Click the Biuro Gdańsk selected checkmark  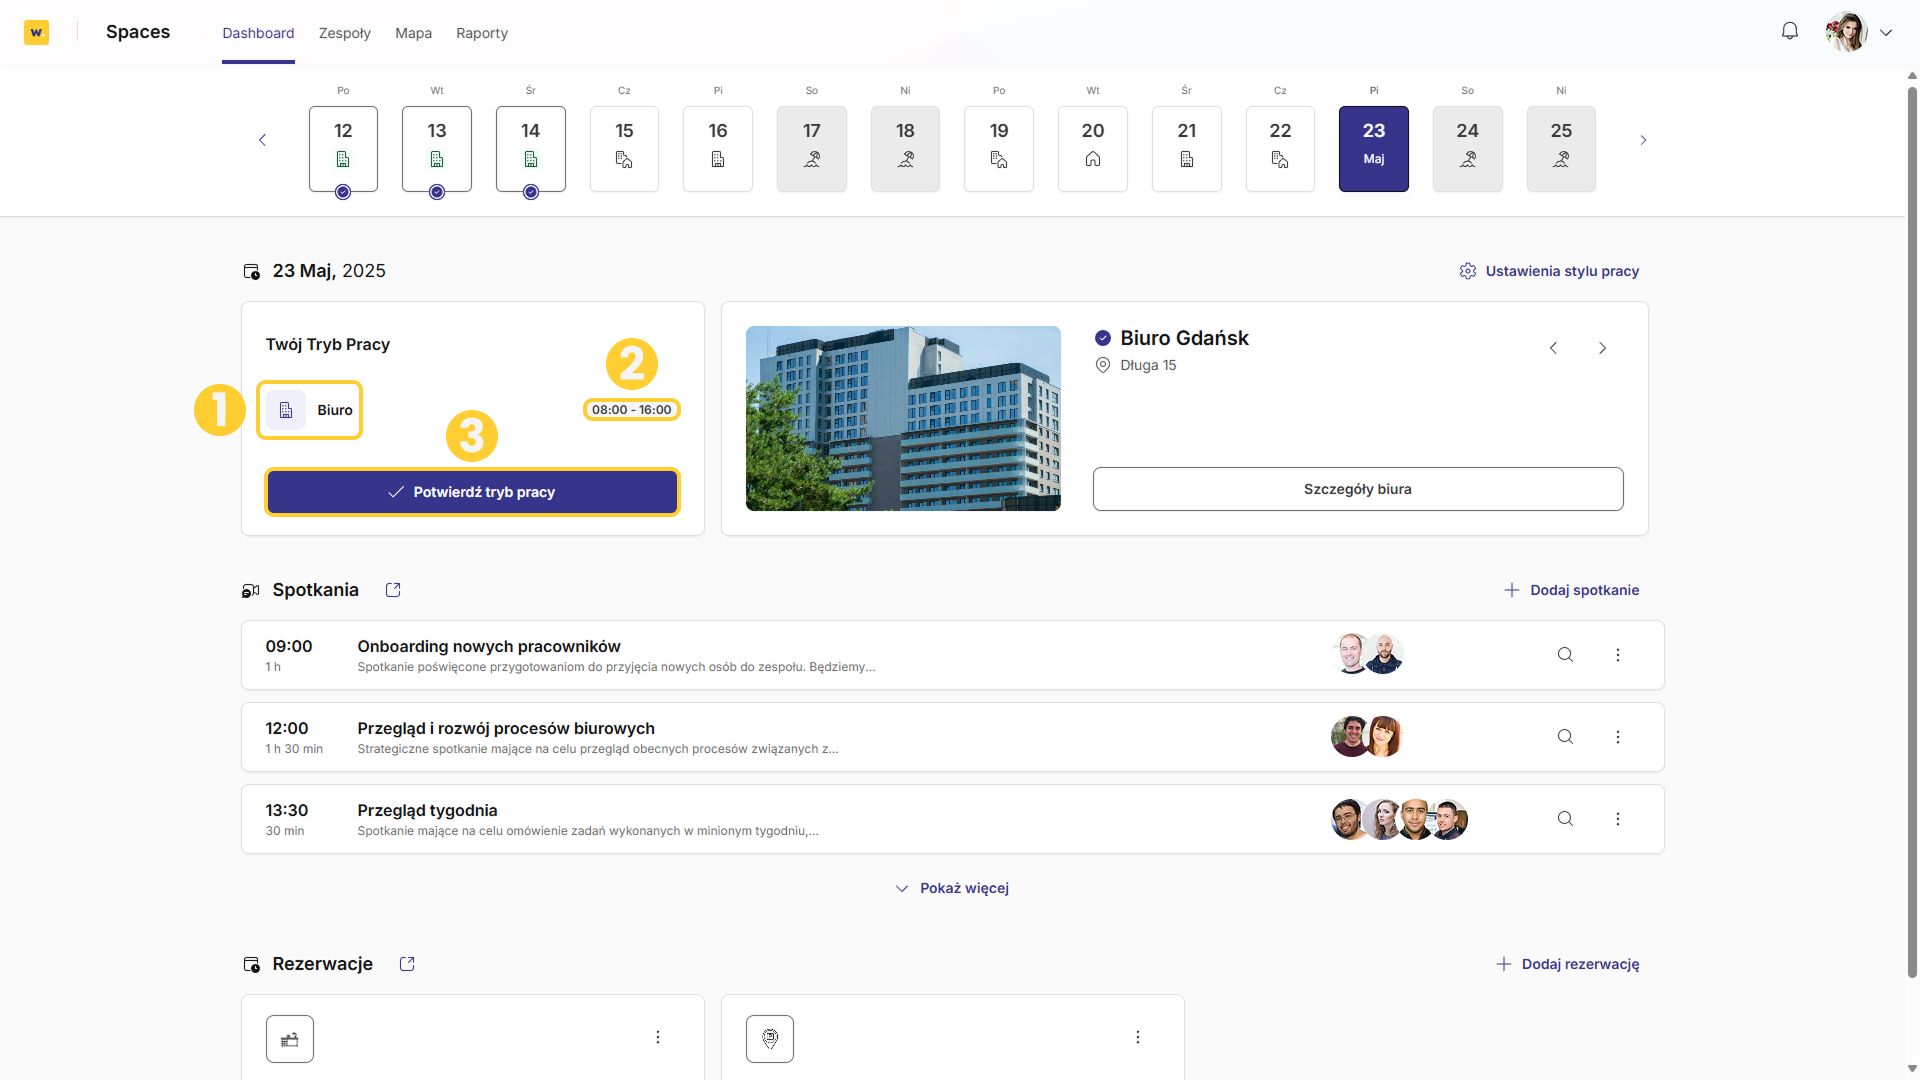coord(1103,338)
